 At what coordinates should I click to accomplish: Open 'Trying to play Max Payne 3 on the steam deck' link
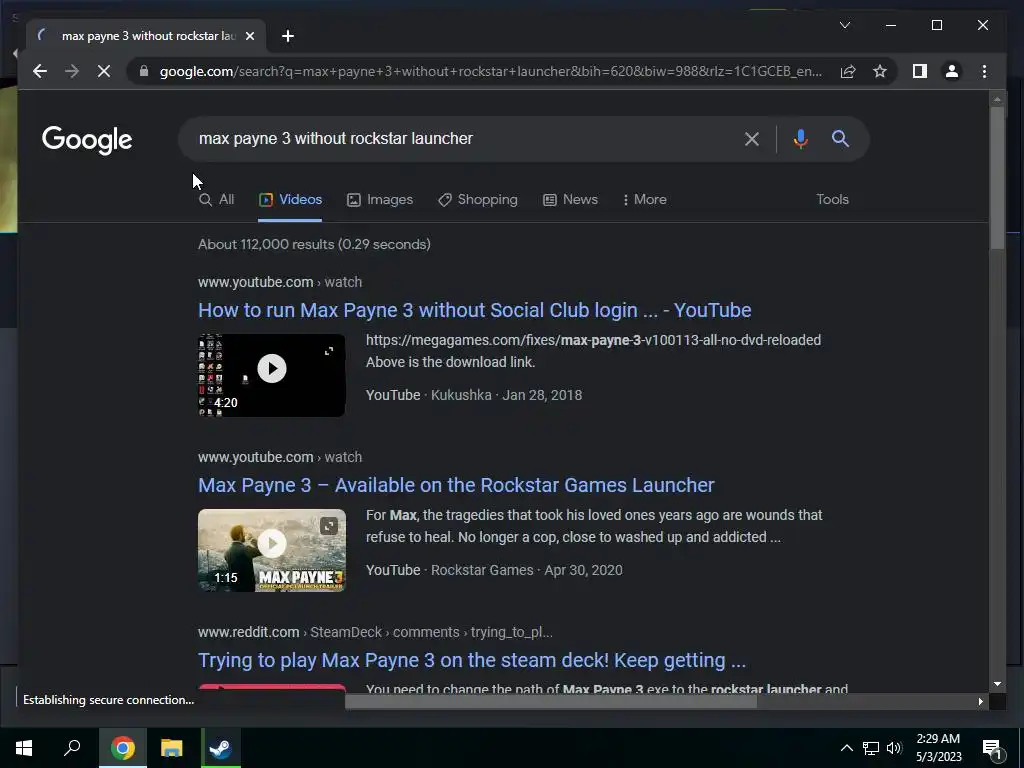point(472,660)
